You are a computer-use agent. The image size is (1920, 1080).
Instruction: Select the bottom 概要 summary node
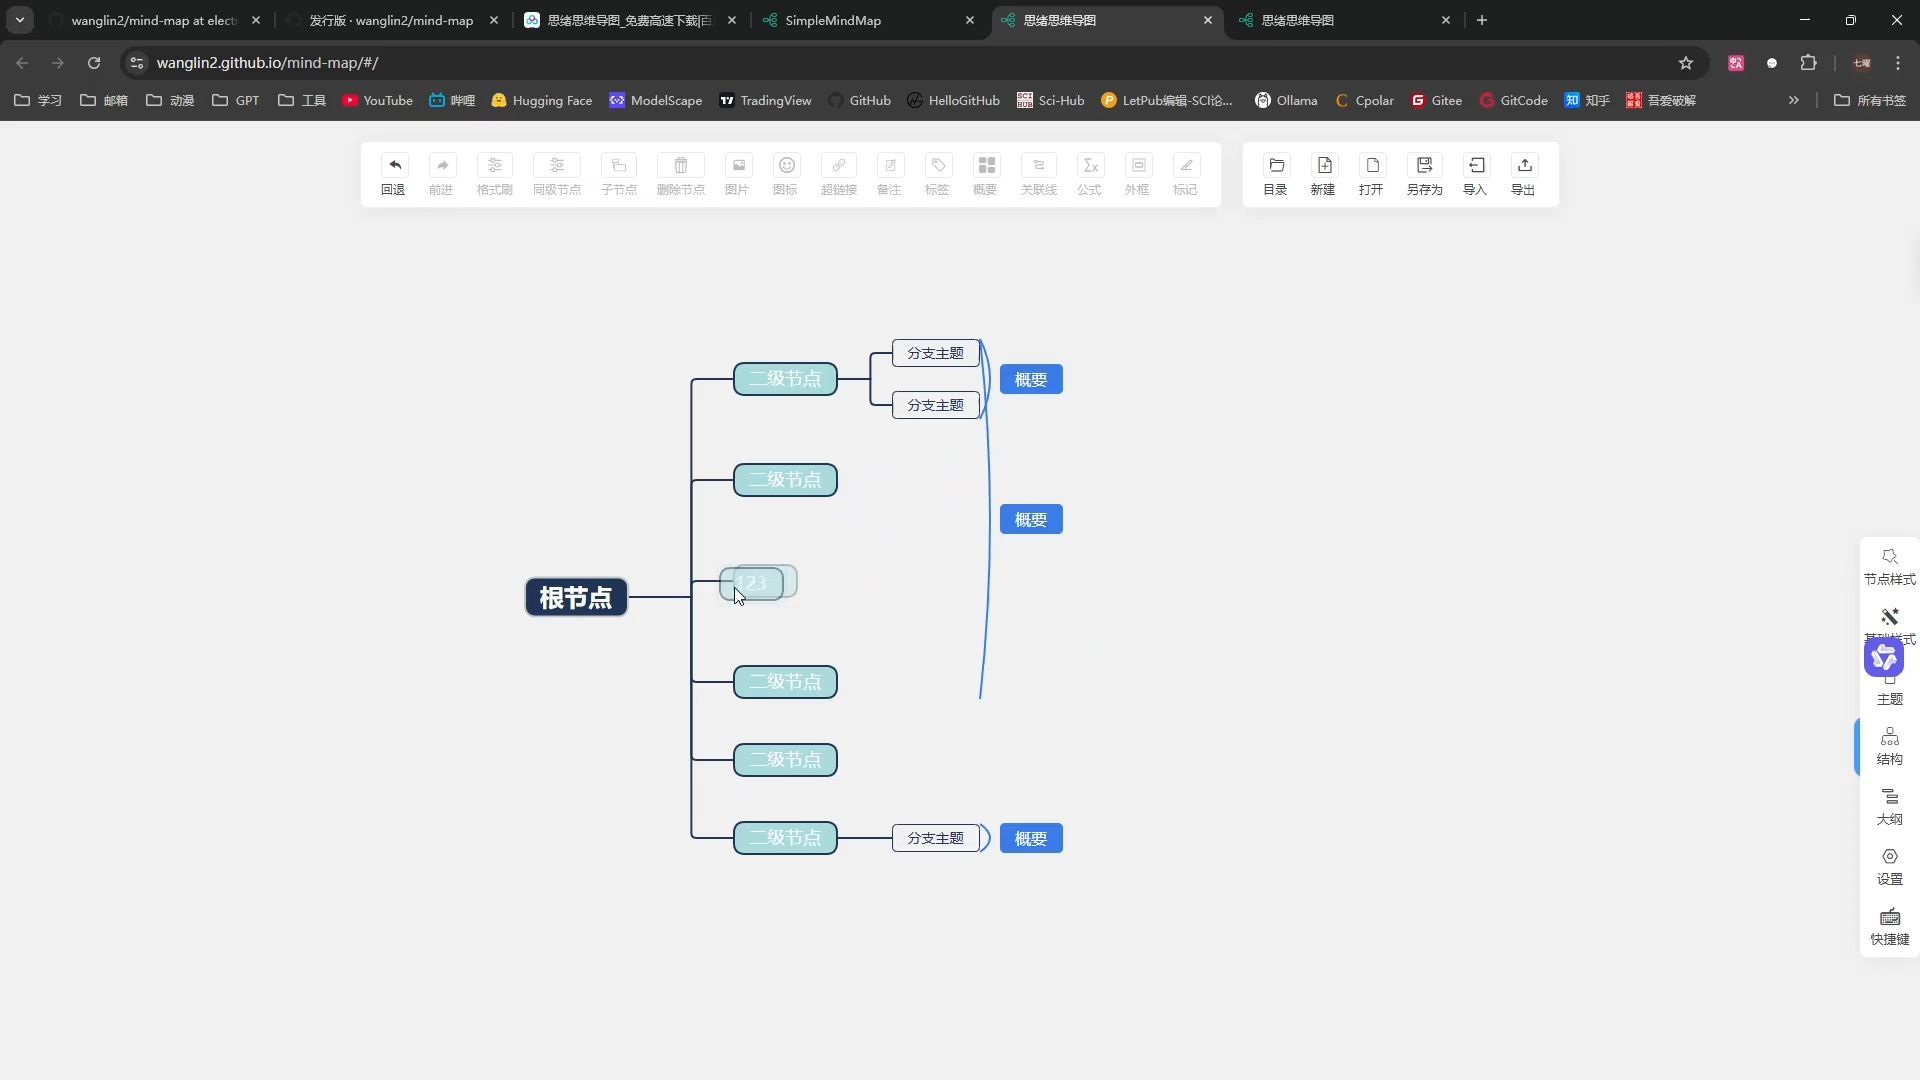pos(1031,838)
